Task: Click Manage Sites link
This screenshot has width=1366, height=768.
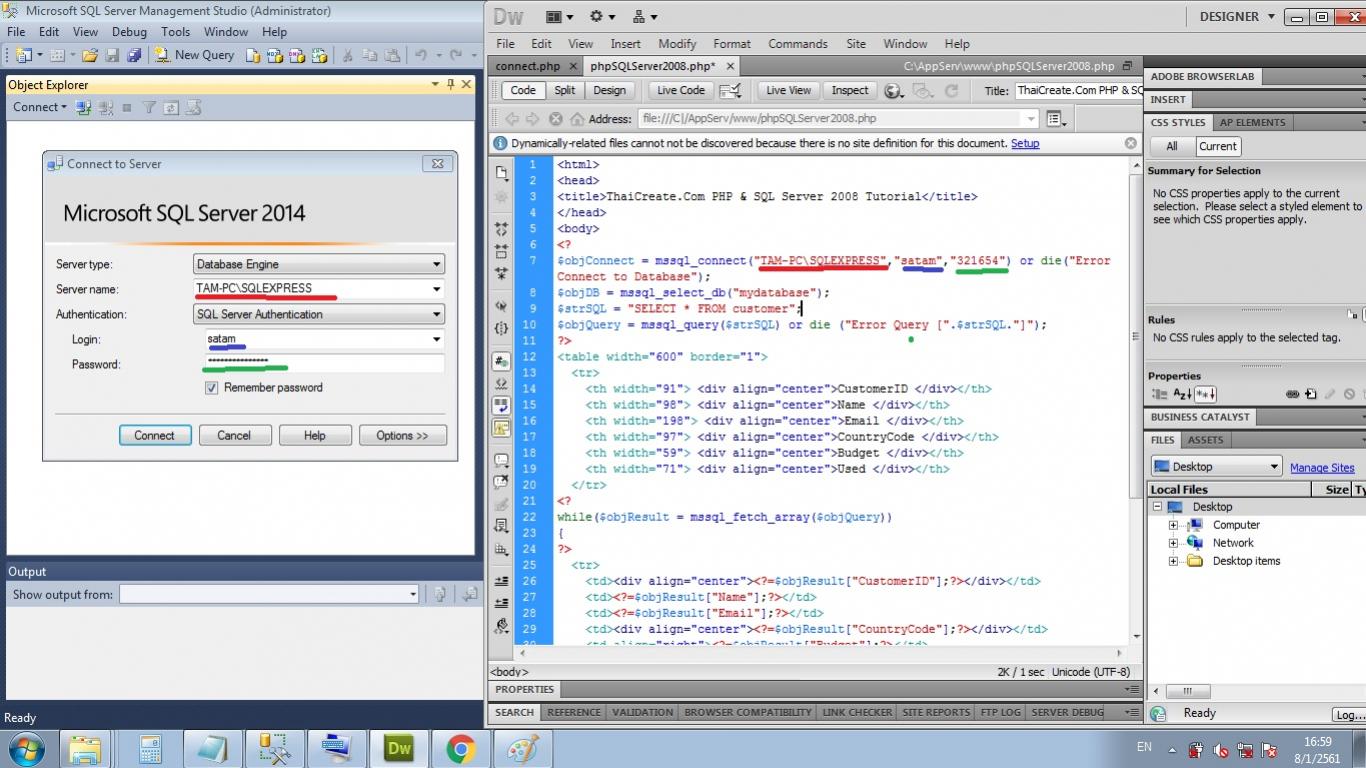Action: coord(1322,467)
